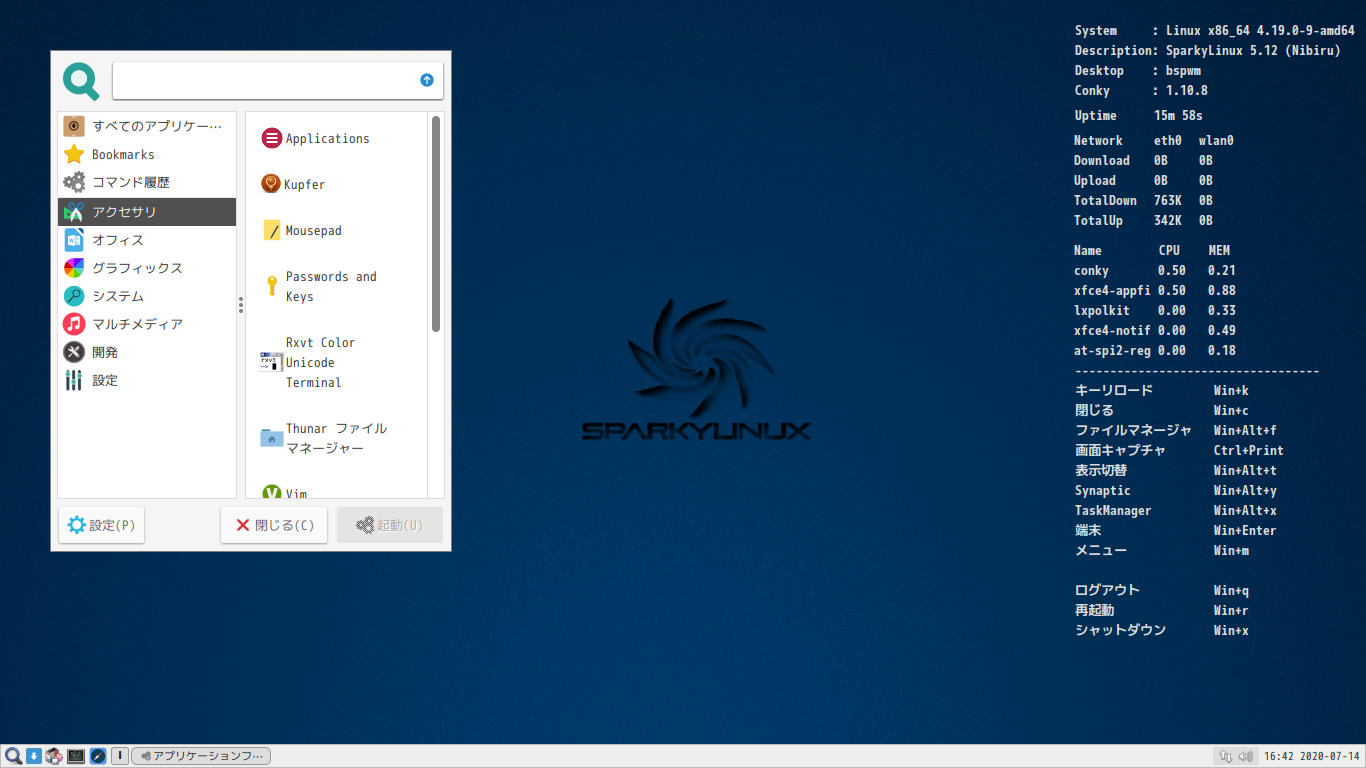Click the application list vertical scrollbar
This screenshot has width=1366, height=768.
(x=436, y=224)
